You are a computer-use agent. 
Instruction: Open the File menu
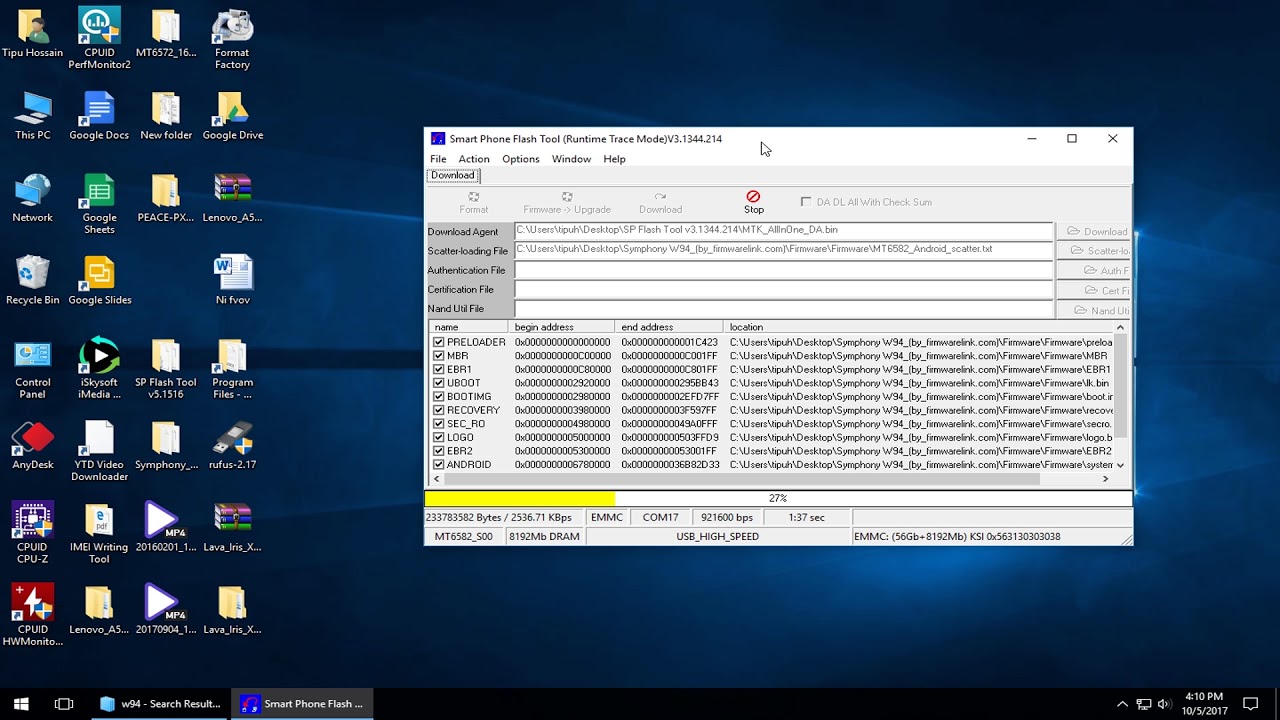point(438,159)
